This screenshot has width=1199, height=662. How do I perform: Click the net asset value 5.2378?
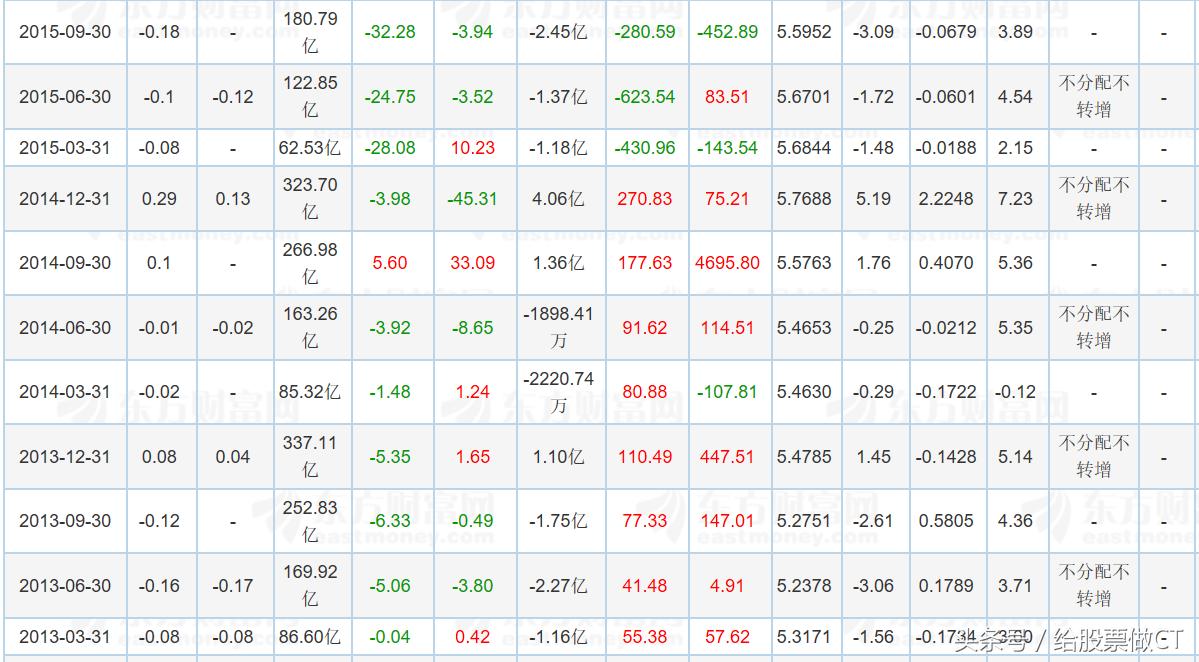pos(804,586)
